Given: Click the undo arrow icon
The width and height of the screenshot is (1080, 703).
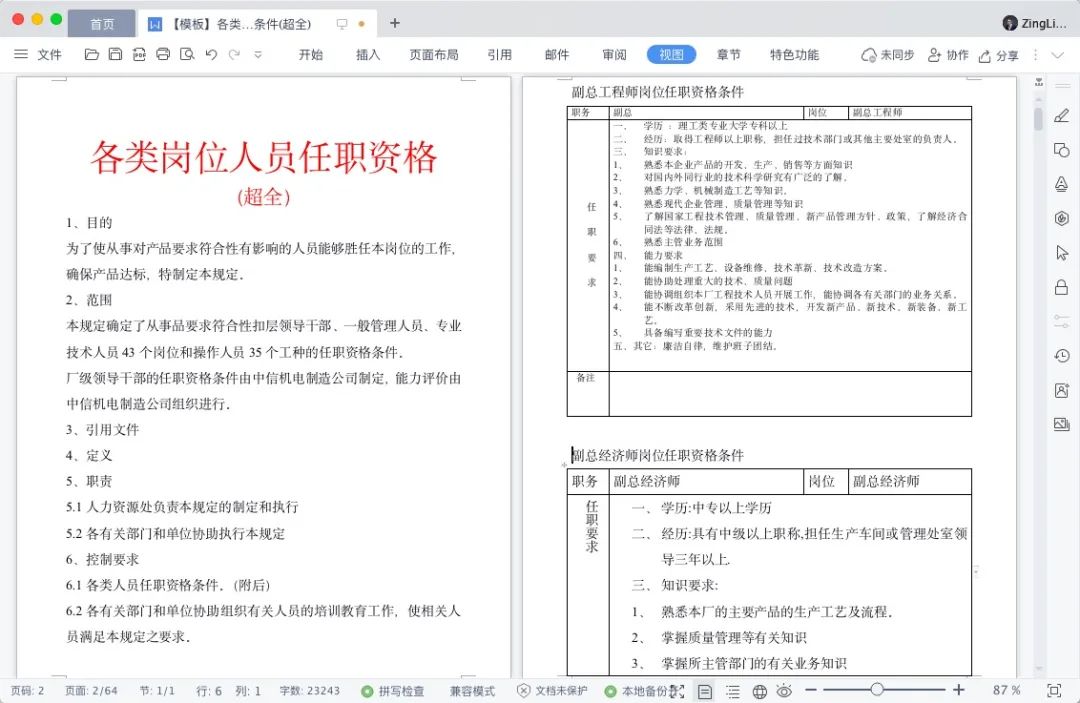Looking at the screenshot, I should pyautogui.click(x=211, y=54).
